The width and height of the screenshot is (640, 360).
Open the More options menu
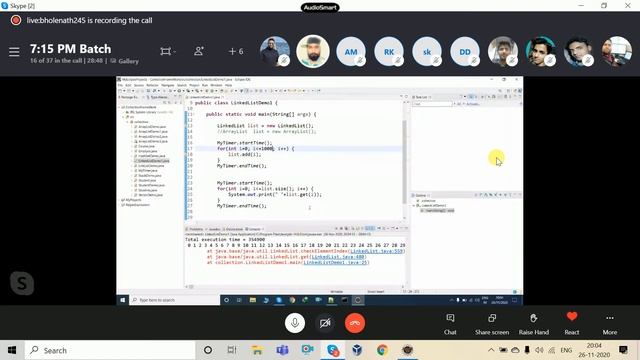pos(610,324)
